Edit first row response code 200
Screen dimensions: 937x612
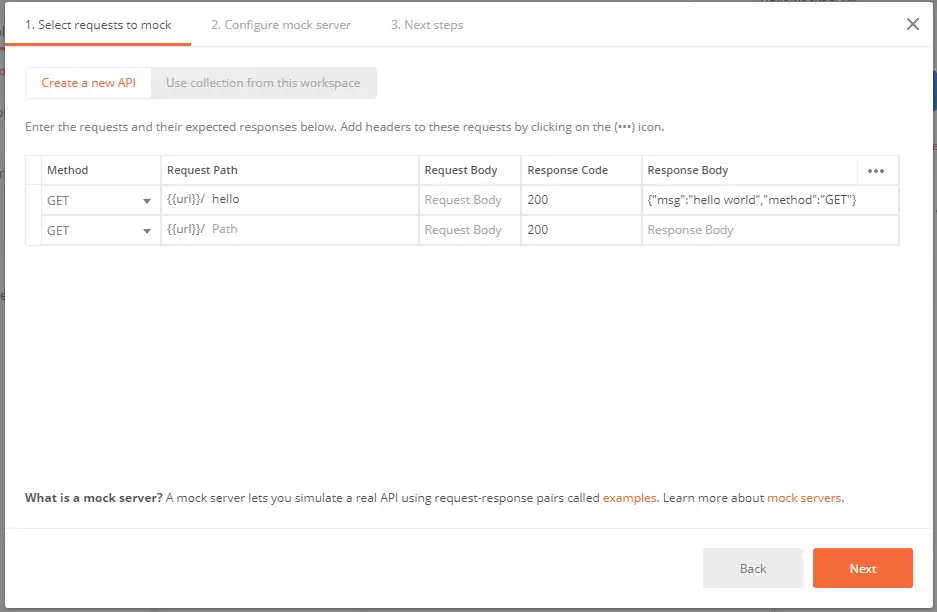580,200
